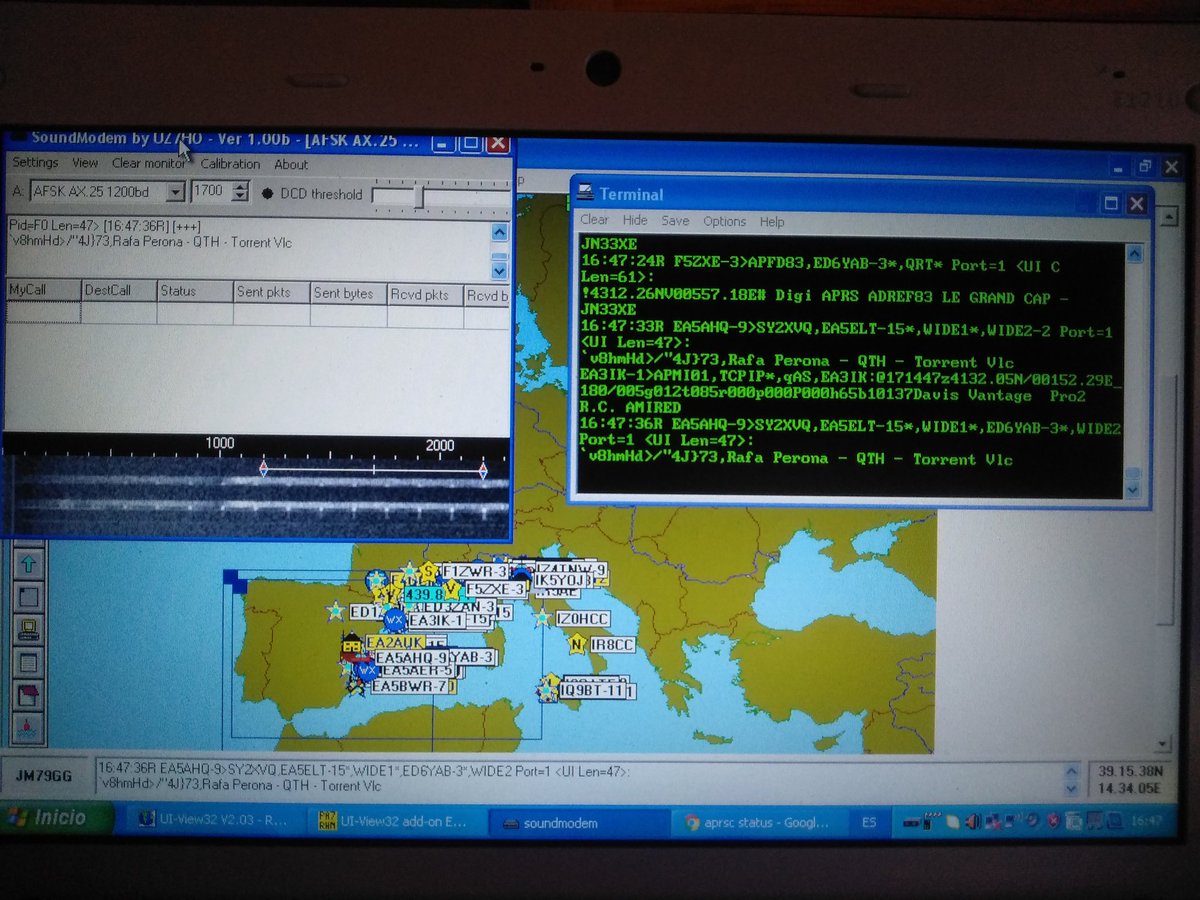Select station label EA3IK-1 on map

point(436,620)
